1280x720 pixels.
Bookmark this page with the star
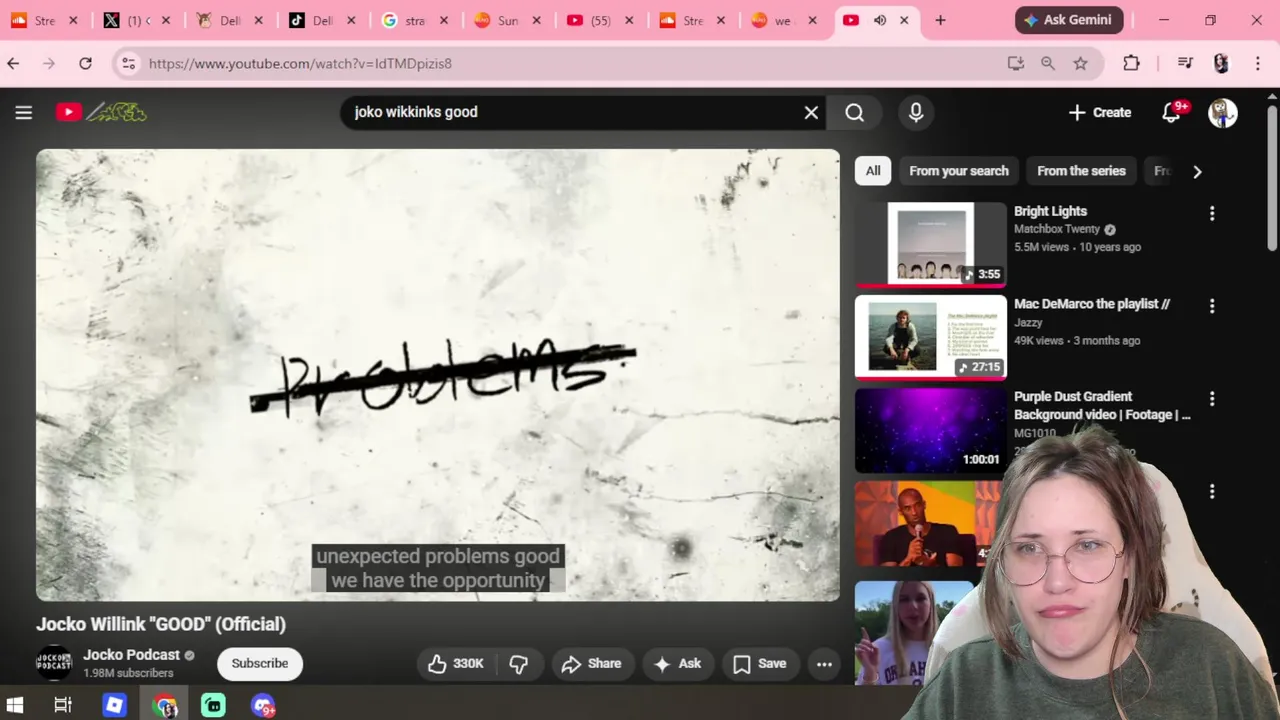[1080, 63]
